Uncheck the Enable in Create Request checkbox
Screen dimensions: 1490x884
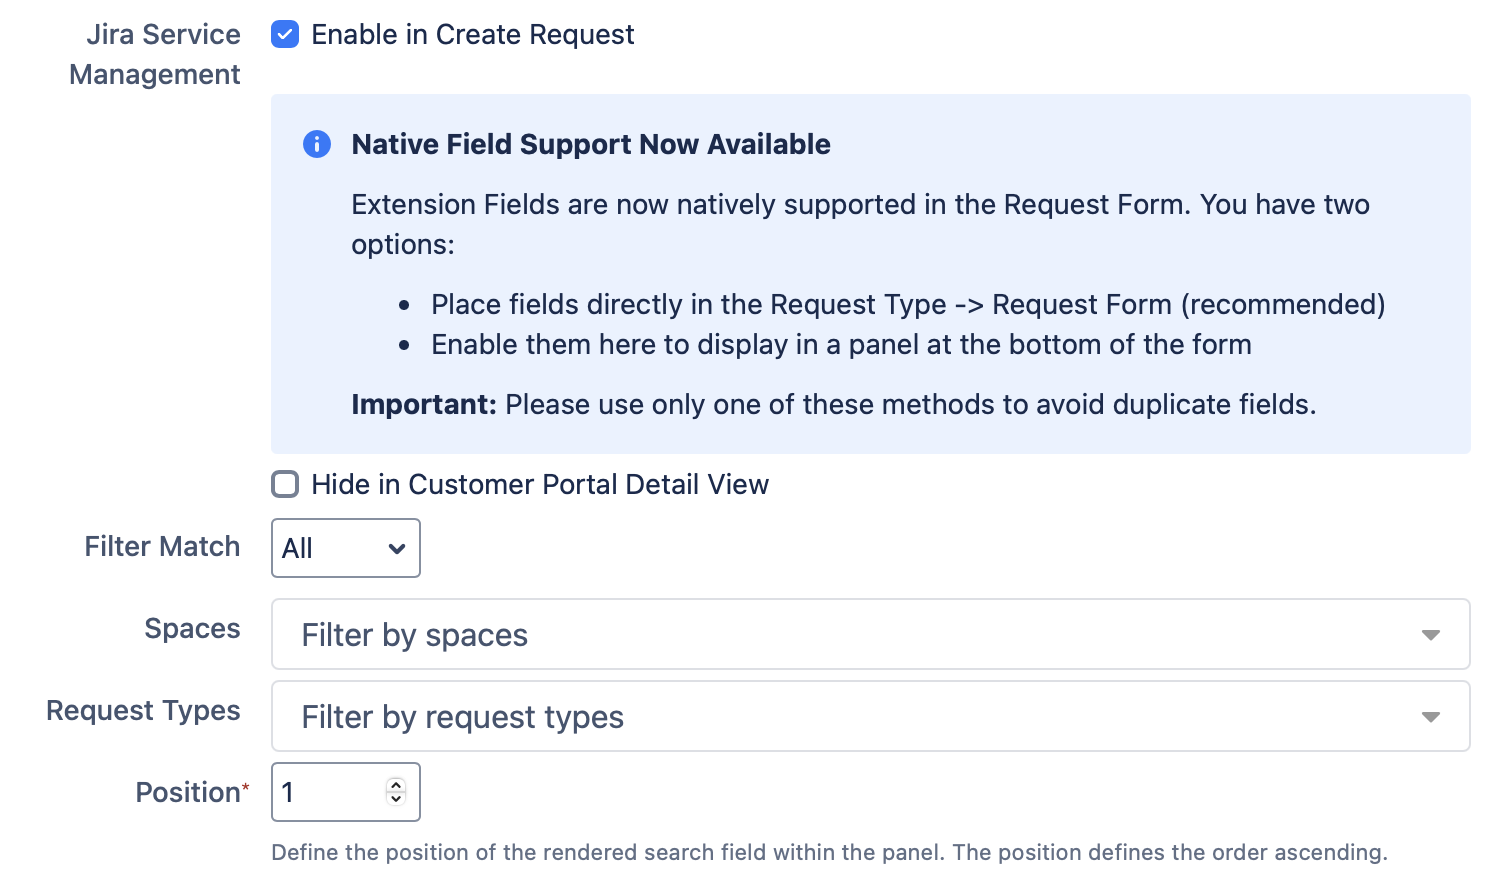[x=285, y=35]
